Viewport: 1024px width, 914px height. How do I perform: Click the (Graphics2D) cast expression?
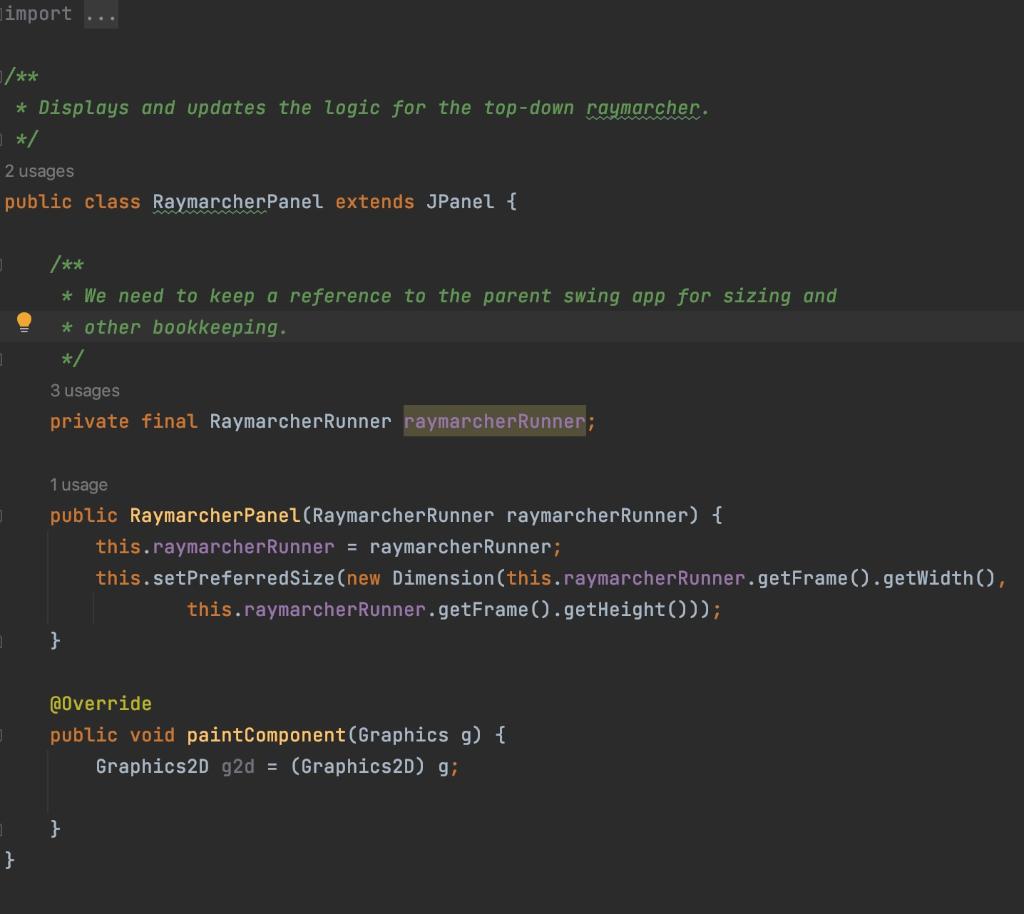pyautogui.click(x=358, y=766)
